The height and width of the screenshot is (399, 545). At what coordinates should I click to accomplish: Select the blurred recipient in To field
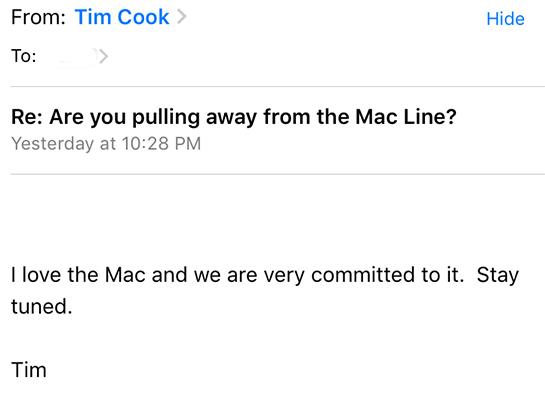coord(77,56)
